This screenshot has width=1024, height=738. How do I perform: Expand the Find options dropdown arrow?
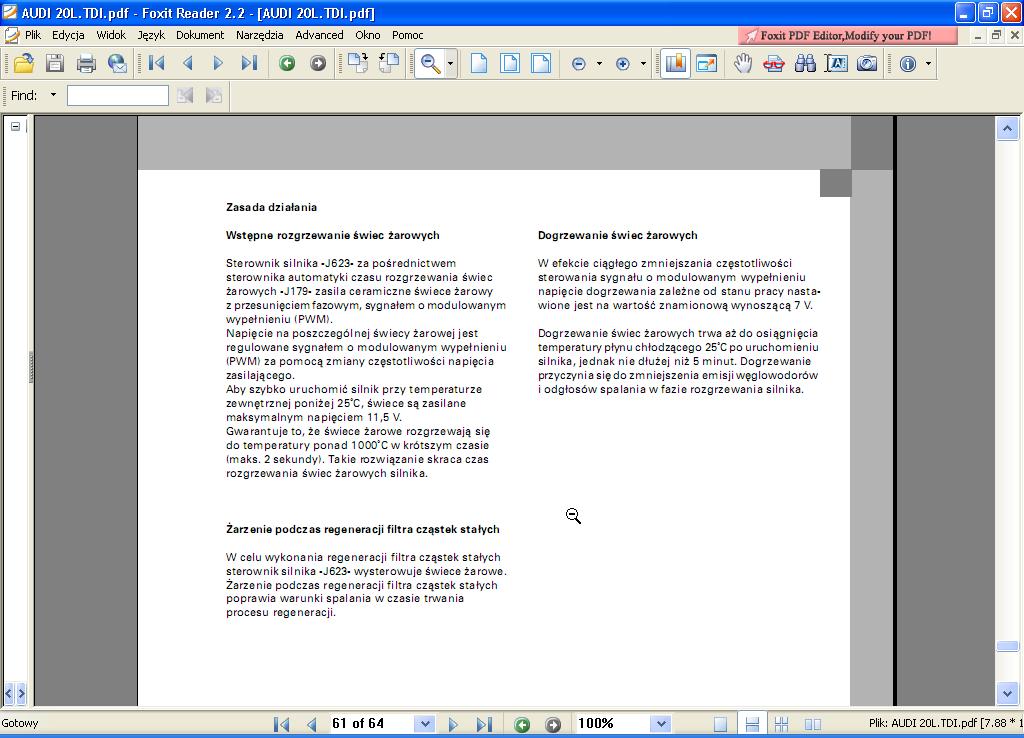pyautogui.click(x=53, y=95)
